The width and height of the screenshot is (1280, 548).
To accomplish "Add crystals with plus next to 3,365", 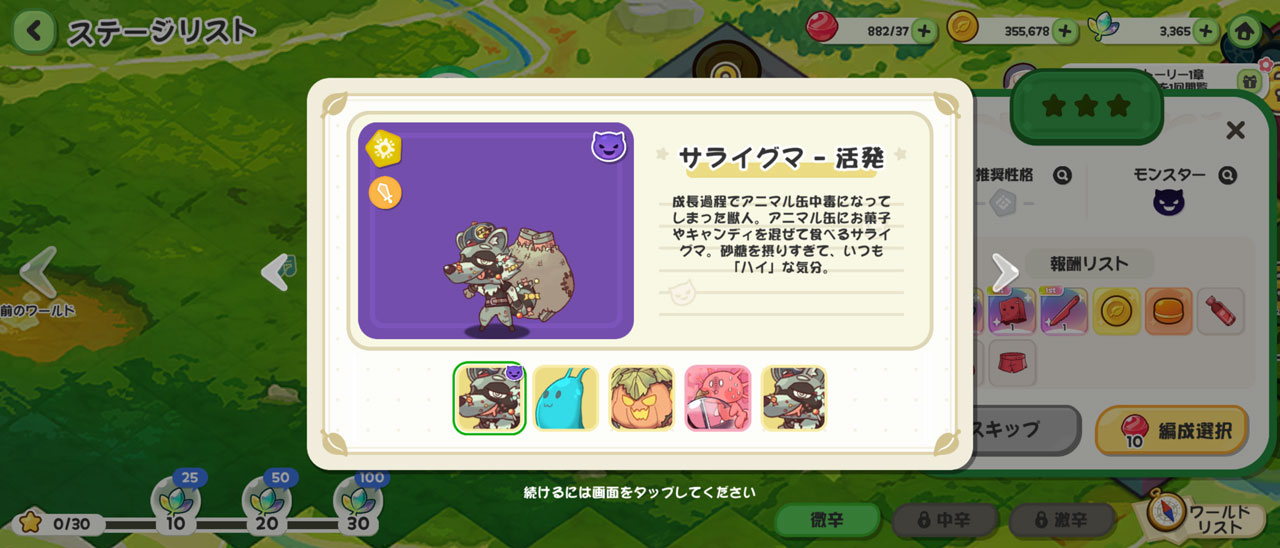I will [x=1205, y=31].
